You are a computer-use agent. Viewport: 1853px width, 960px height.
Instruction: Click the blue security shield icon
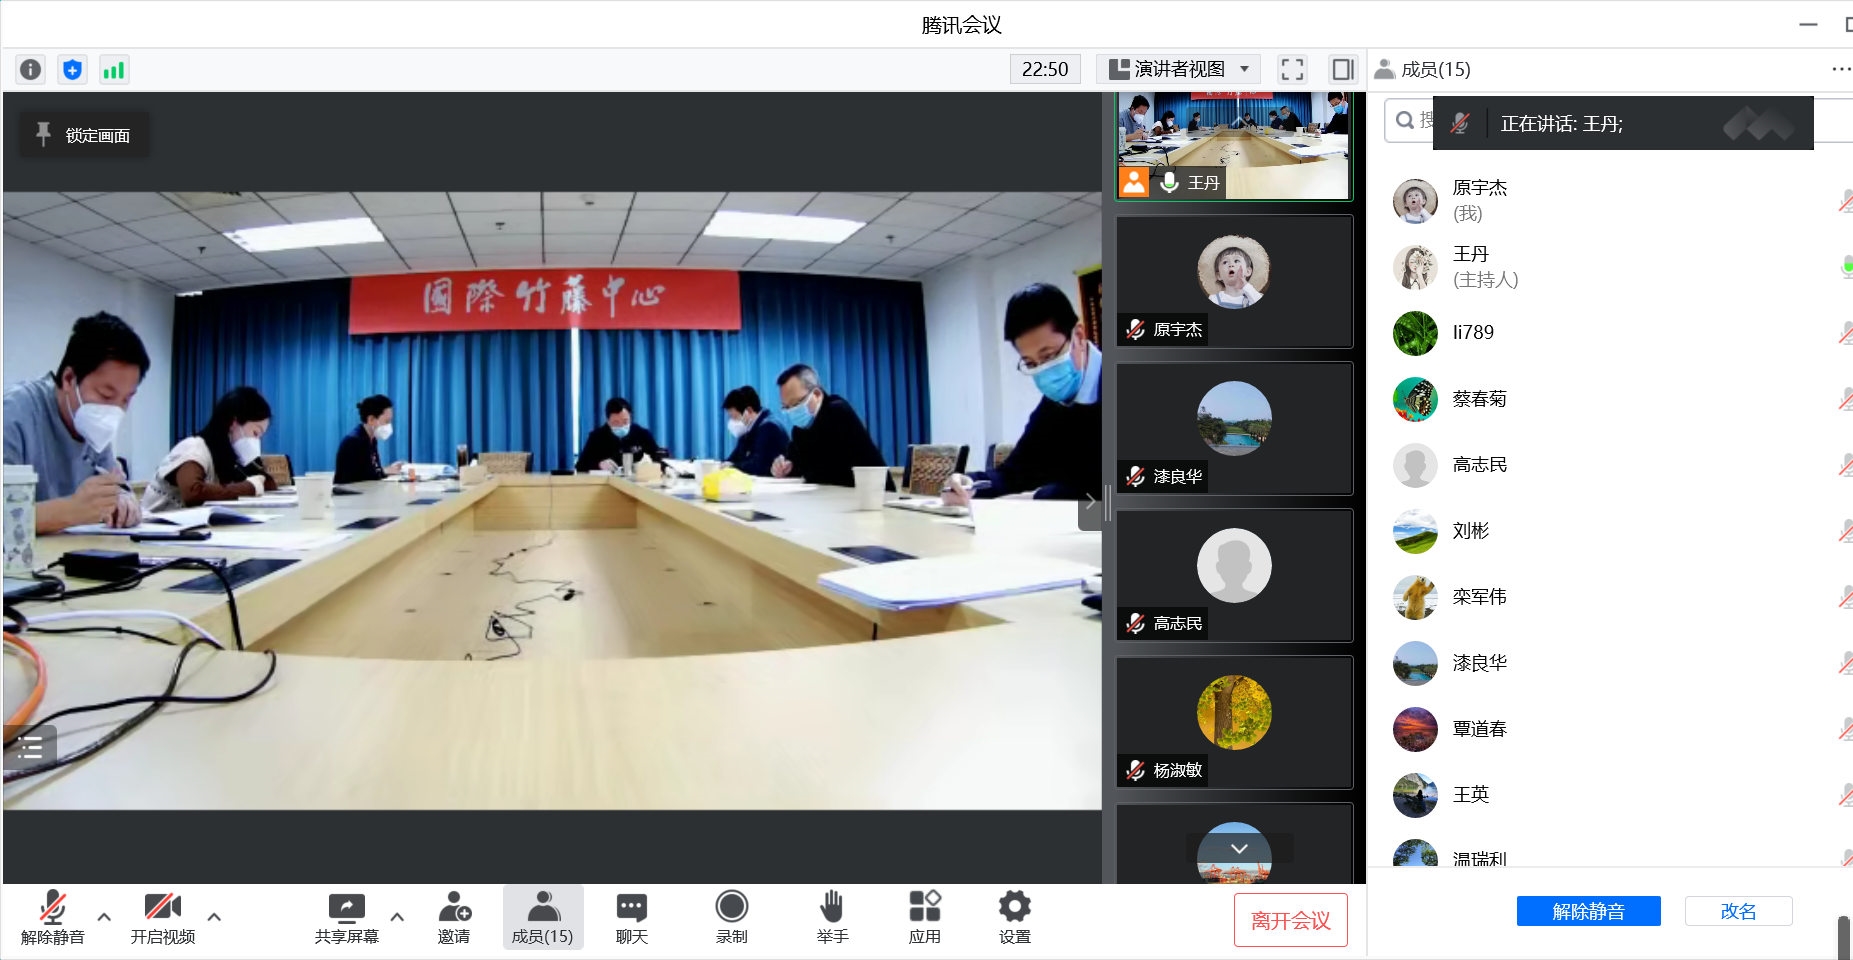coord(72,69)
